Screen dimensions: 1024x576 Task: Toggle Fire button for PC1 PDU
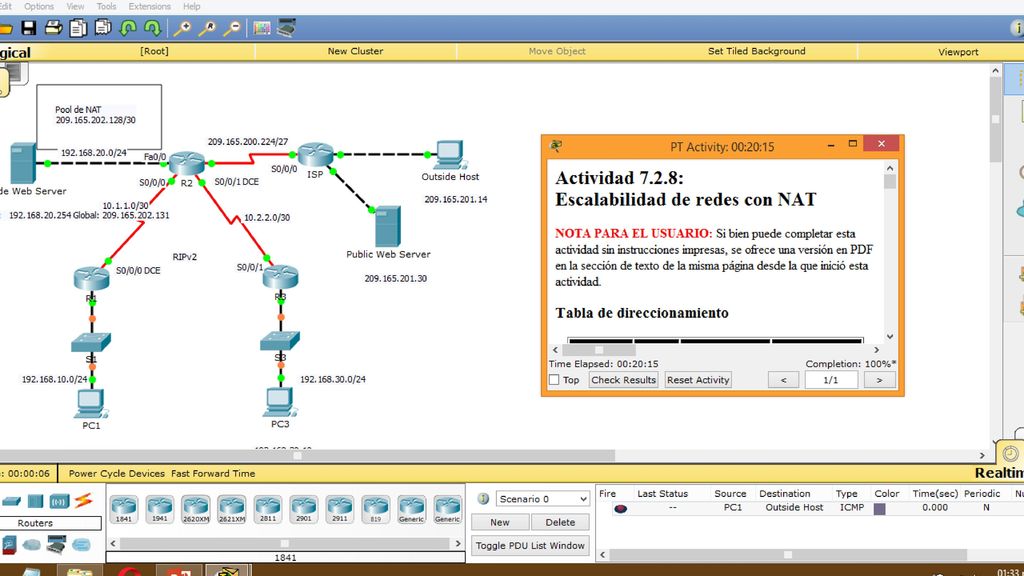tap(620, 508)
